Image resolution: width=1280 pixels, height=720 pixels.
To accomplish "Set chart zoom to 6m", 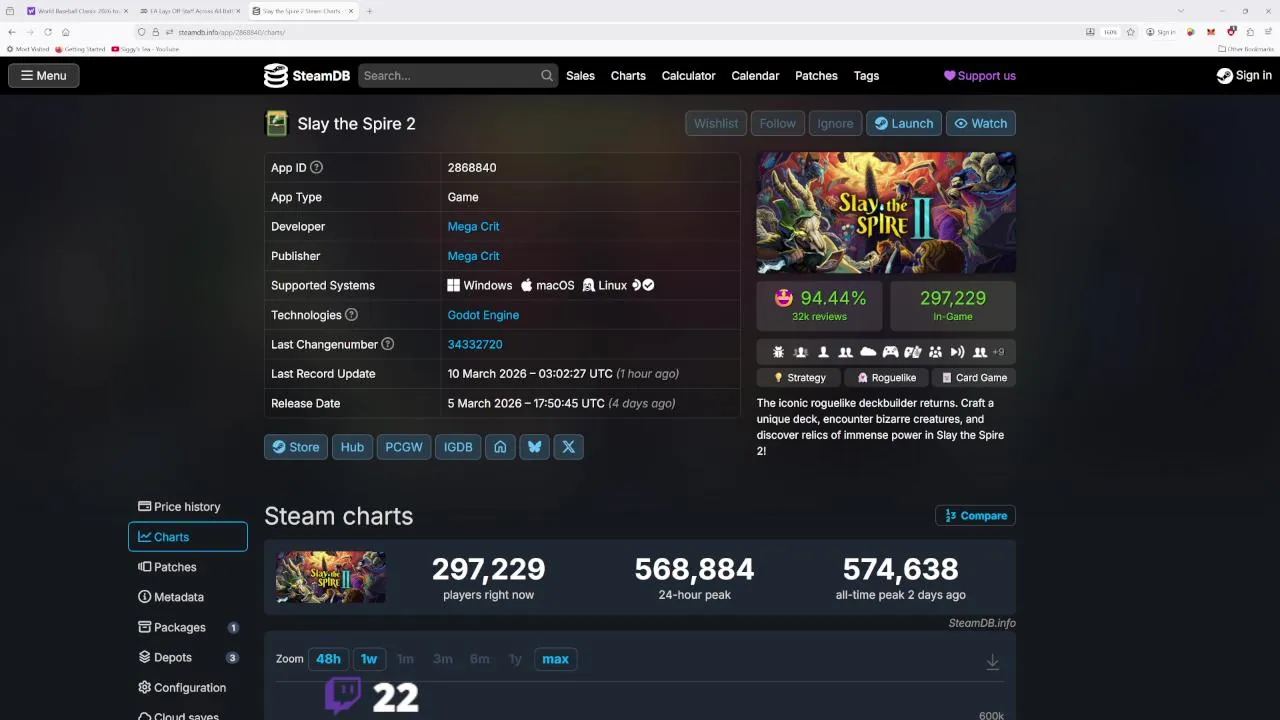I will pos(480,659).
